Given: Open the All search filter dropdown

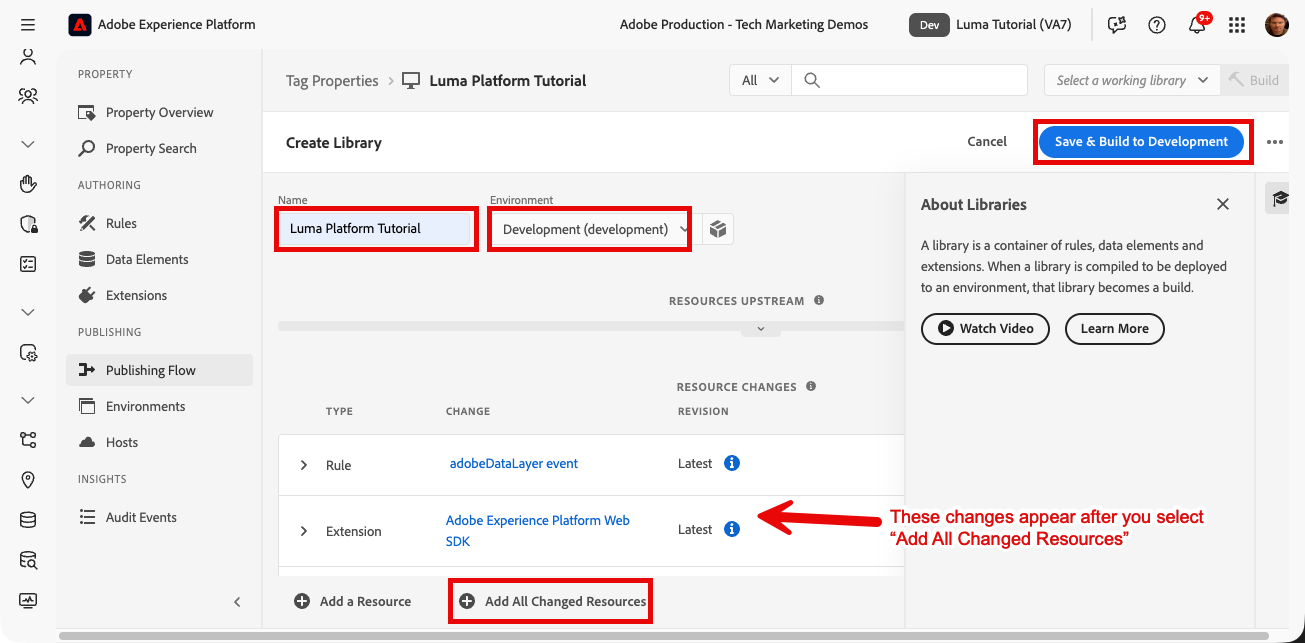Looking at the screenshot, I should [x=761, y=80].
